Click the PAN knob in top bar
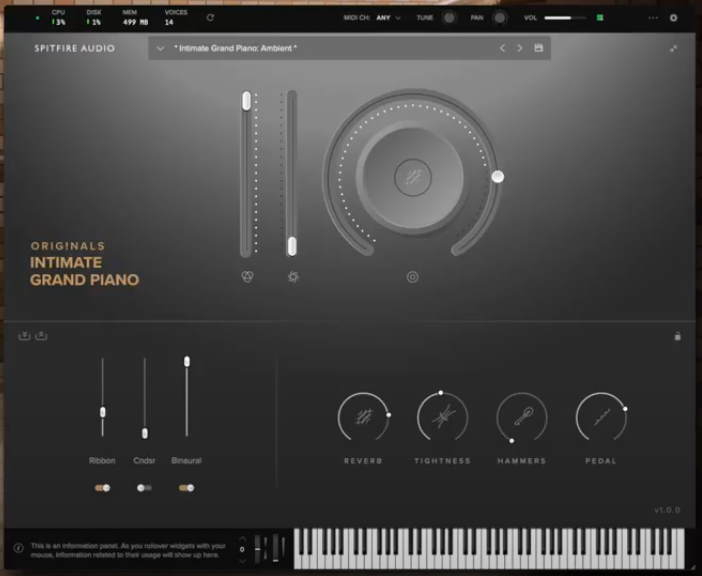The width and height of the screenshot is (702, 576). tap(500, 17)
